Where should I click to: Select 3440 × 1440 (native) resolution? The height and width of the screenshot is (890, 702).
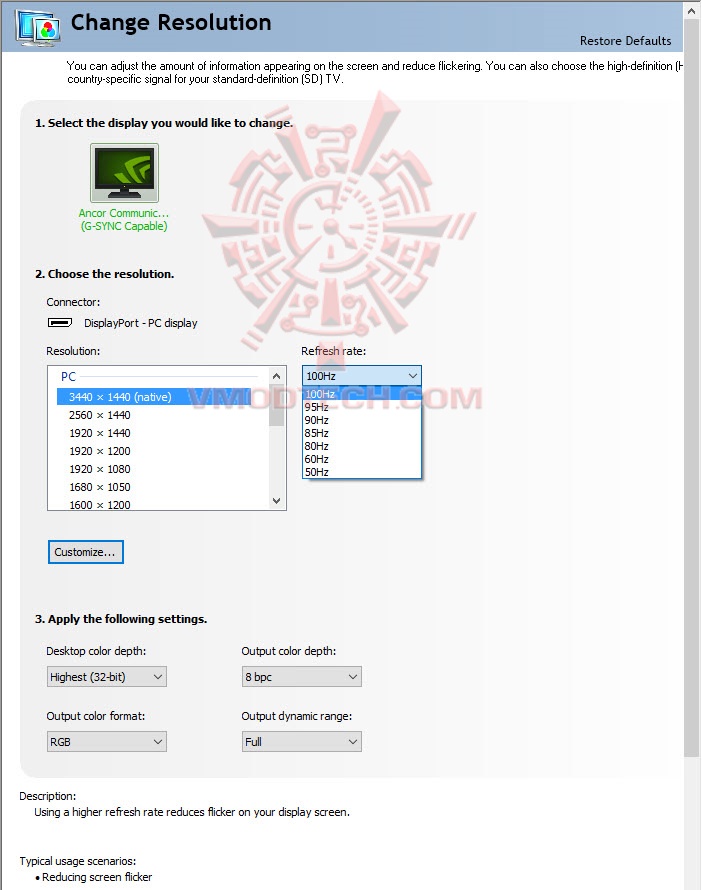pyautogui.click(x=154, y=397)
